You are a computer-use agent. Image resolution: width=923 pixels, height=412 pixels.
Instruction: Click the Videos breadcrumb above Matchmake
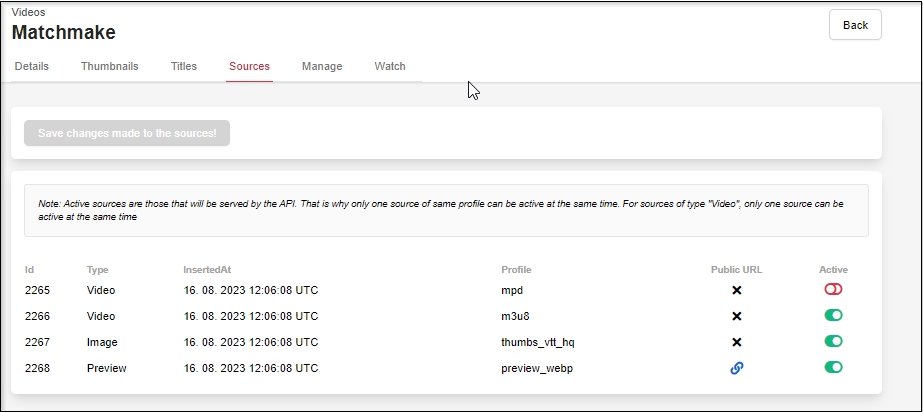click(x=28, y=12)
